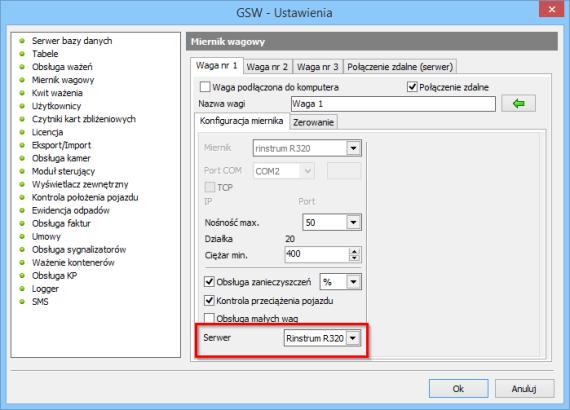Switch to Waga nr 1 tab
Screen dimensions: 570x410
click(x=217, y=66)
